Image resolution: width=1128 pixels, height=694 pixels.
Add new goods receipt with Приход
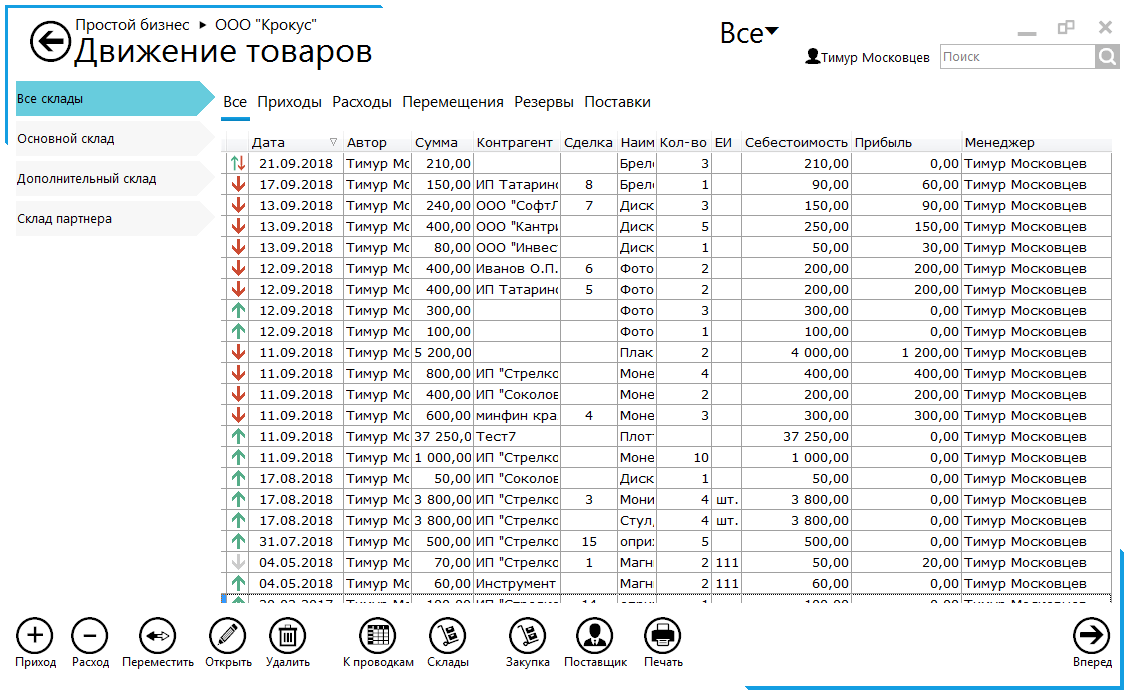(35, 635)
